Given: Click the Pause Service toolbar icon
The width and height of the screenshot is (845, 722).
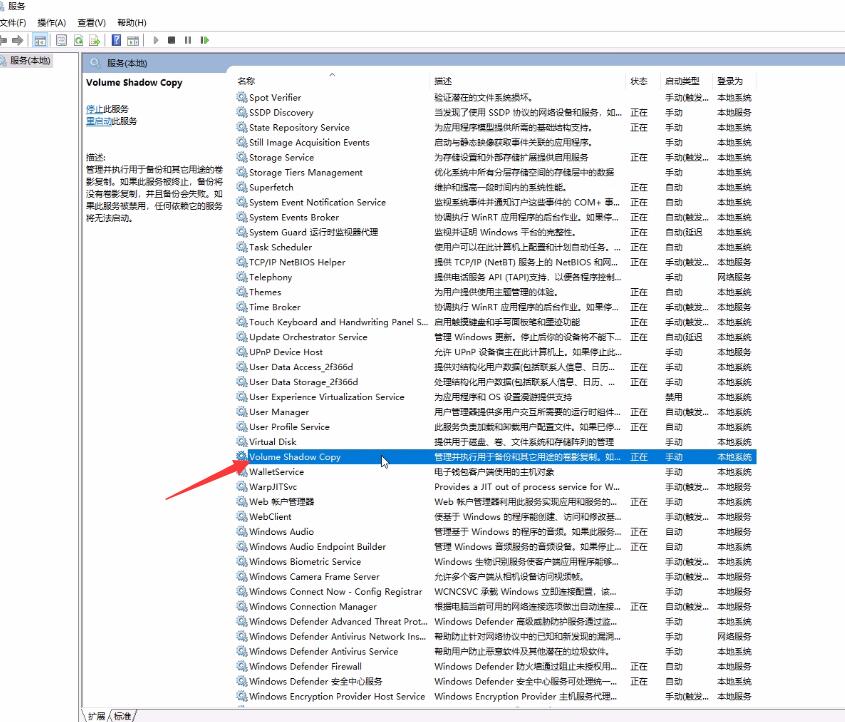Looking at the screenshot, I should click(x=188, y=40).
